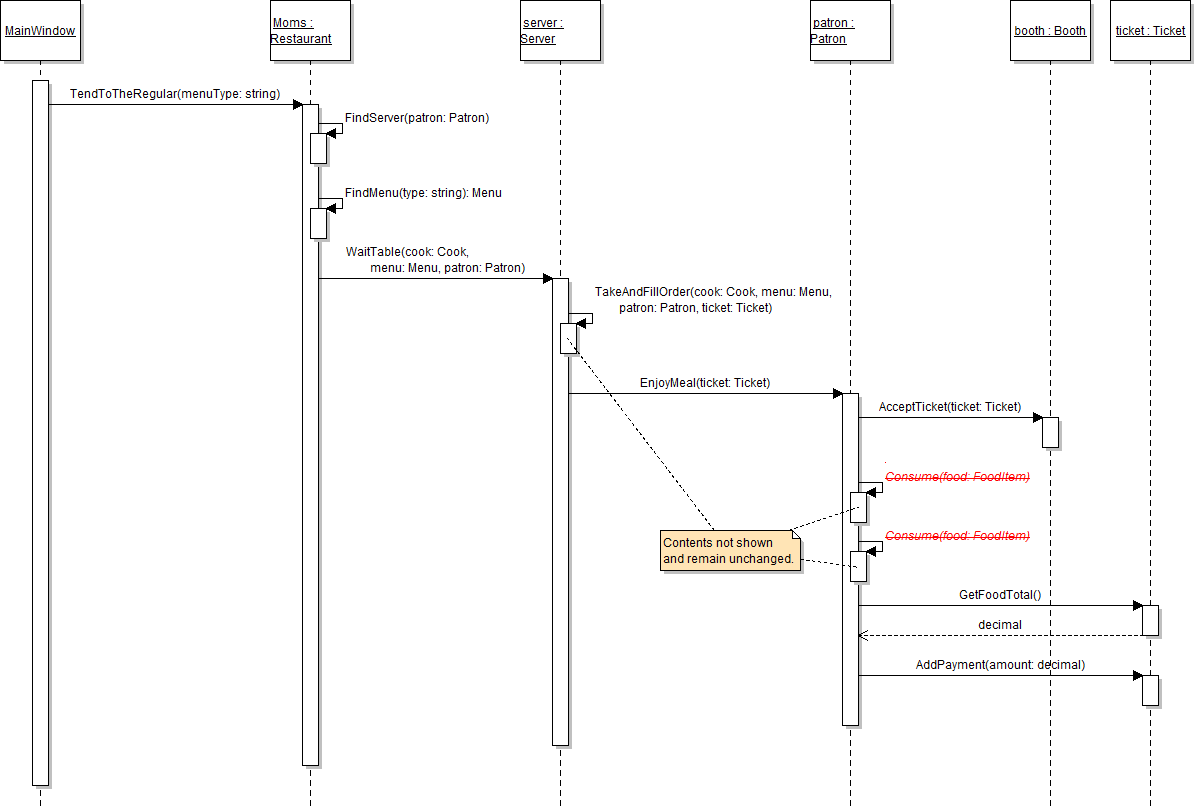
Task: Click the EnjoyMeal(ticket: Ticket) message label
Action: click(705, 383)
